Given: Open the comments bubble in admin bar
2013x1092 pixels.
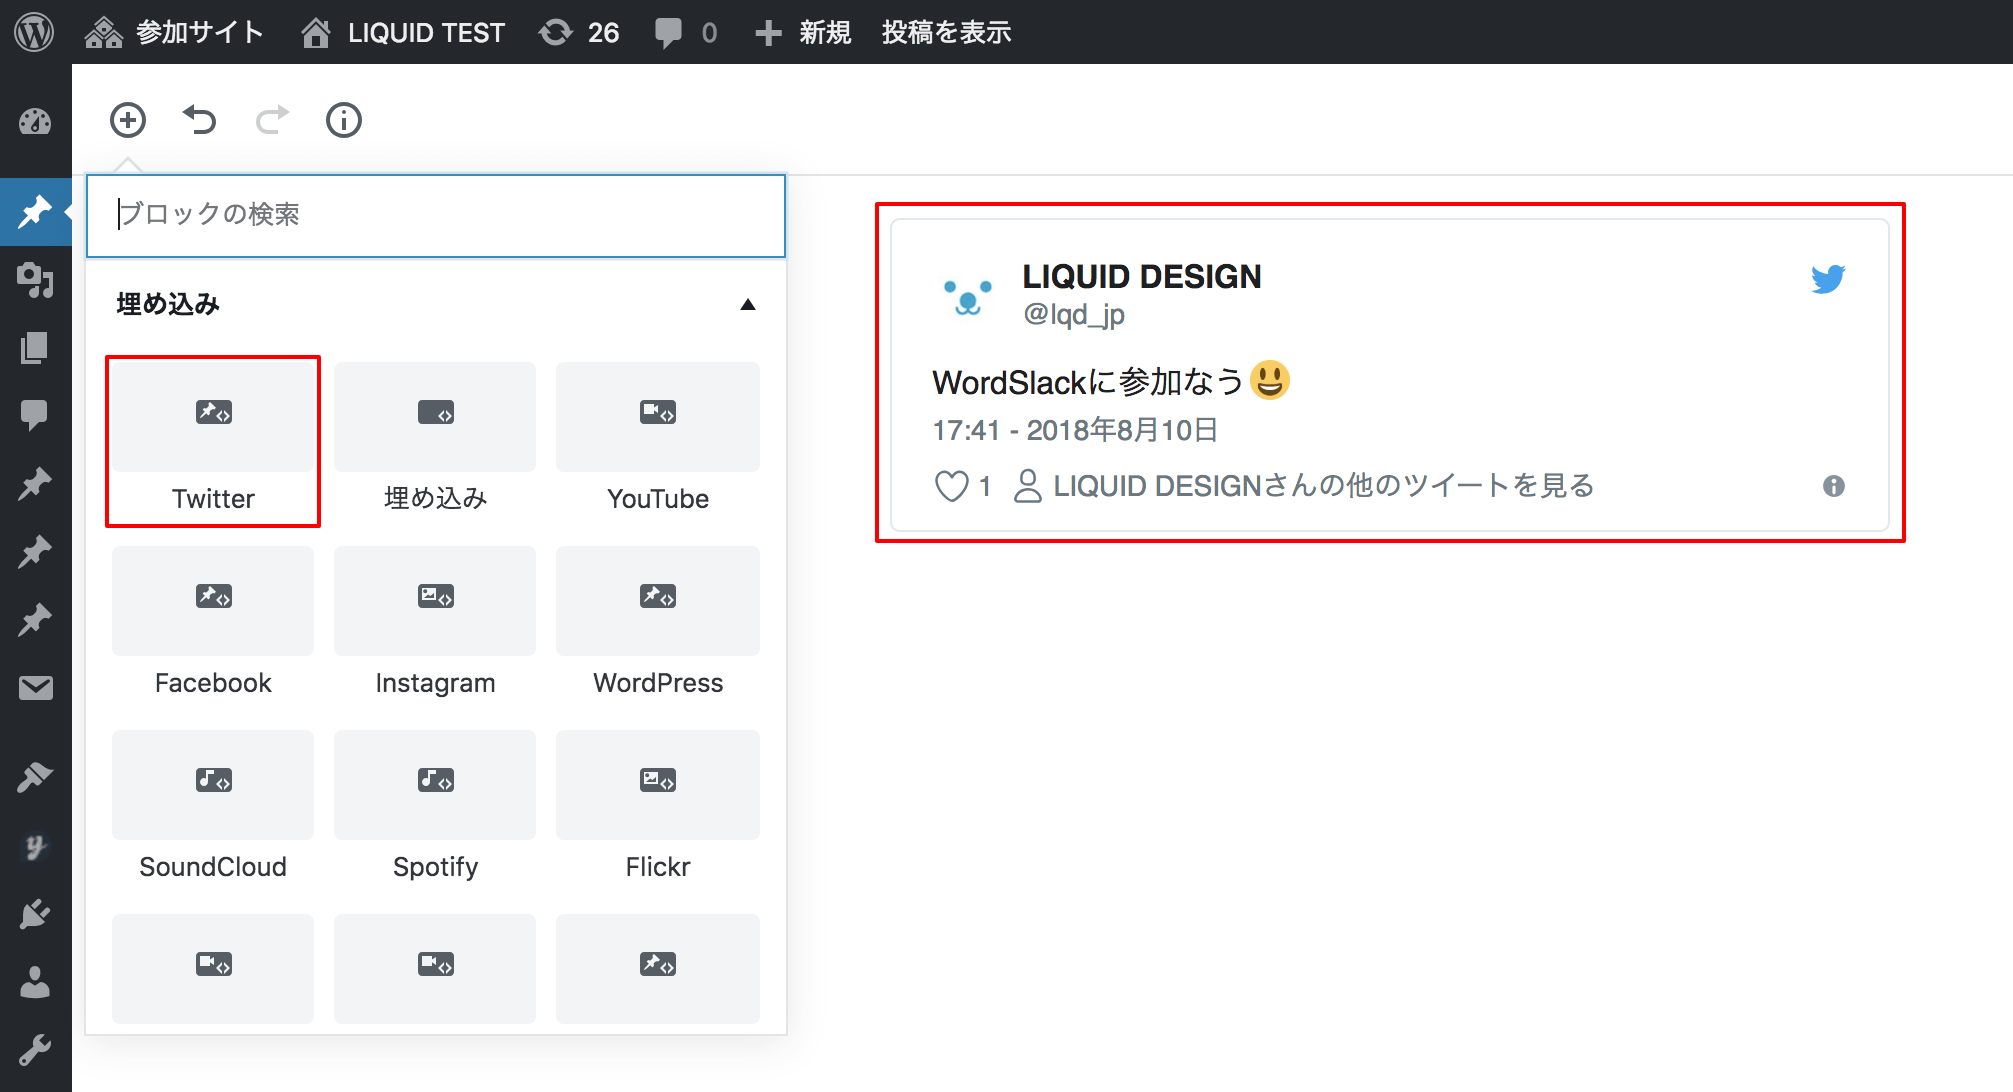Looking at the screenshot, I should tap(686, 32).
